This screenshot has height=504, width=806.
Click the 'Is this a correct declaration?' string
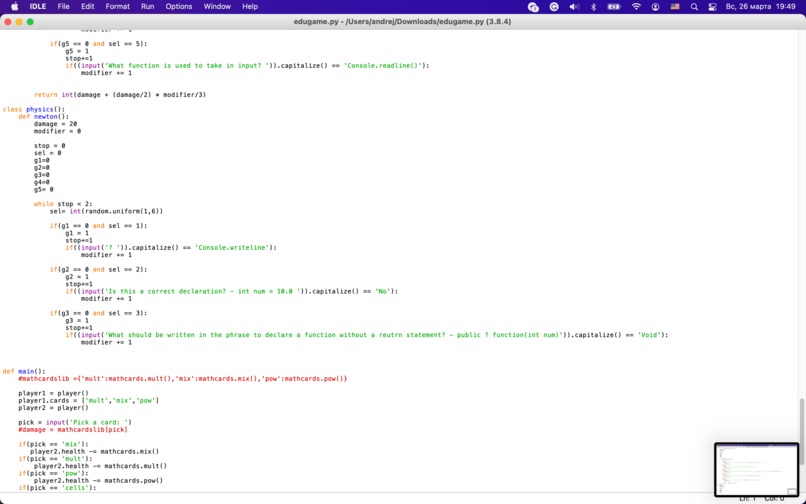click(202, 291)
